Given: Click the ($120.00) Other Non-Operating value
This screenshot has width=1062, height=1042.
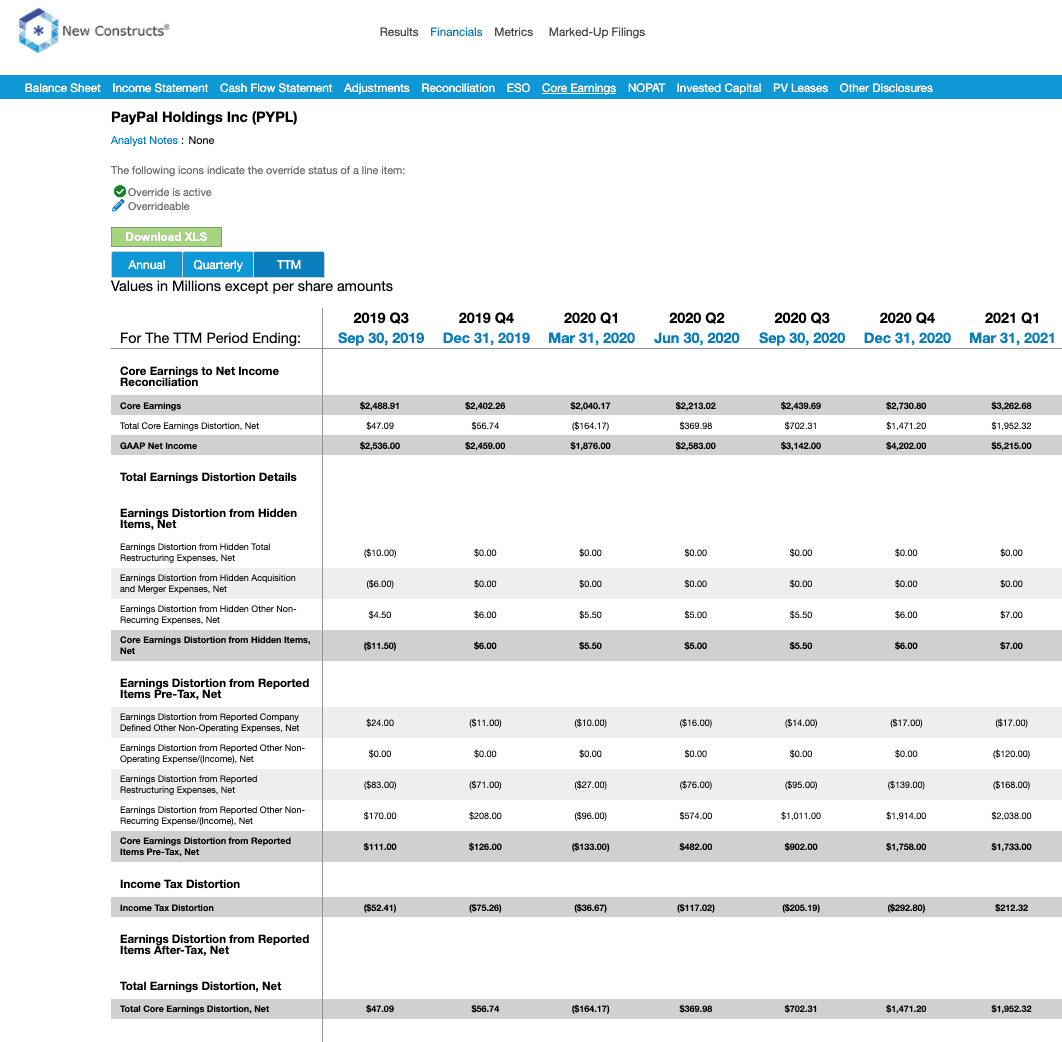Looking at the screenshot, I should (1011, 754).
